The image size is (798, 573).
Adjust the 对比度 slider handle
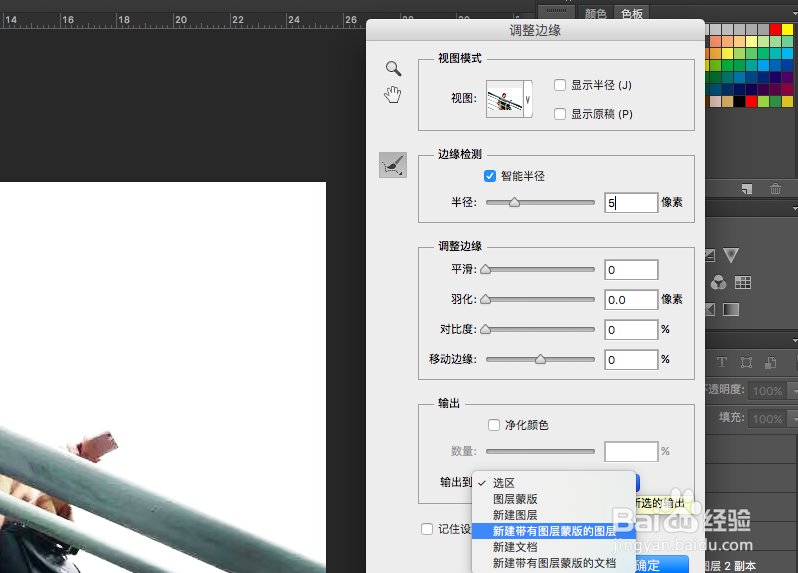[486, 329]
